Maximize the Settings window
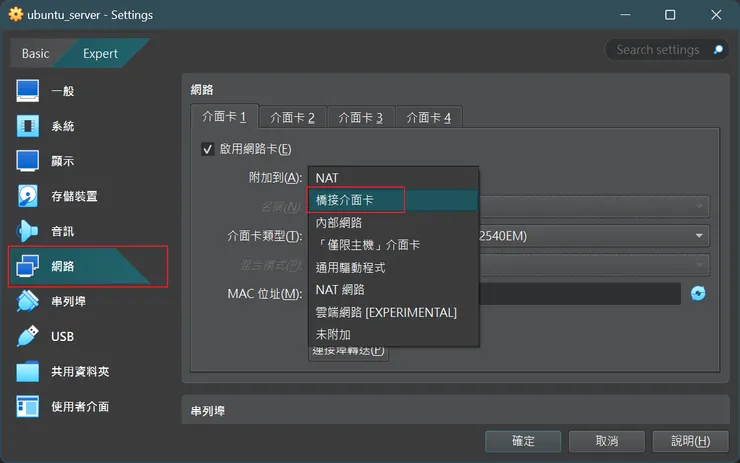The width and height of the screenshot is (740, 463). pyautogui.click(x=670, y=15)
